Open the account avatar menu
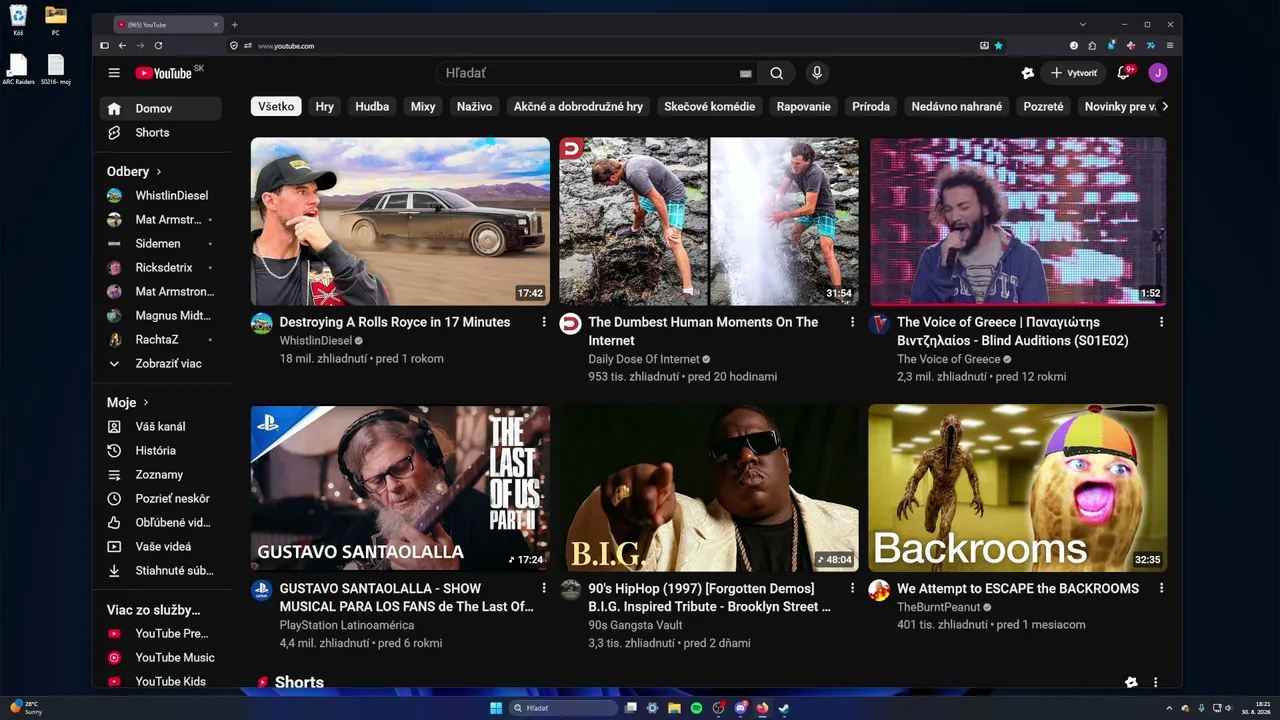This screenshot has width=1280, height=720. pyautogui.click(x=1158, y=73)
